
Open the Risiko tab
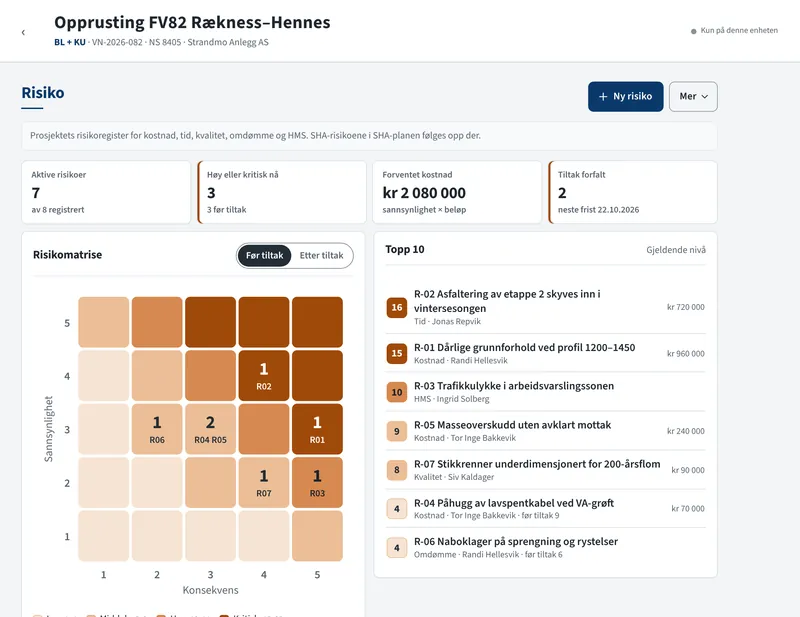pos(43,93)
